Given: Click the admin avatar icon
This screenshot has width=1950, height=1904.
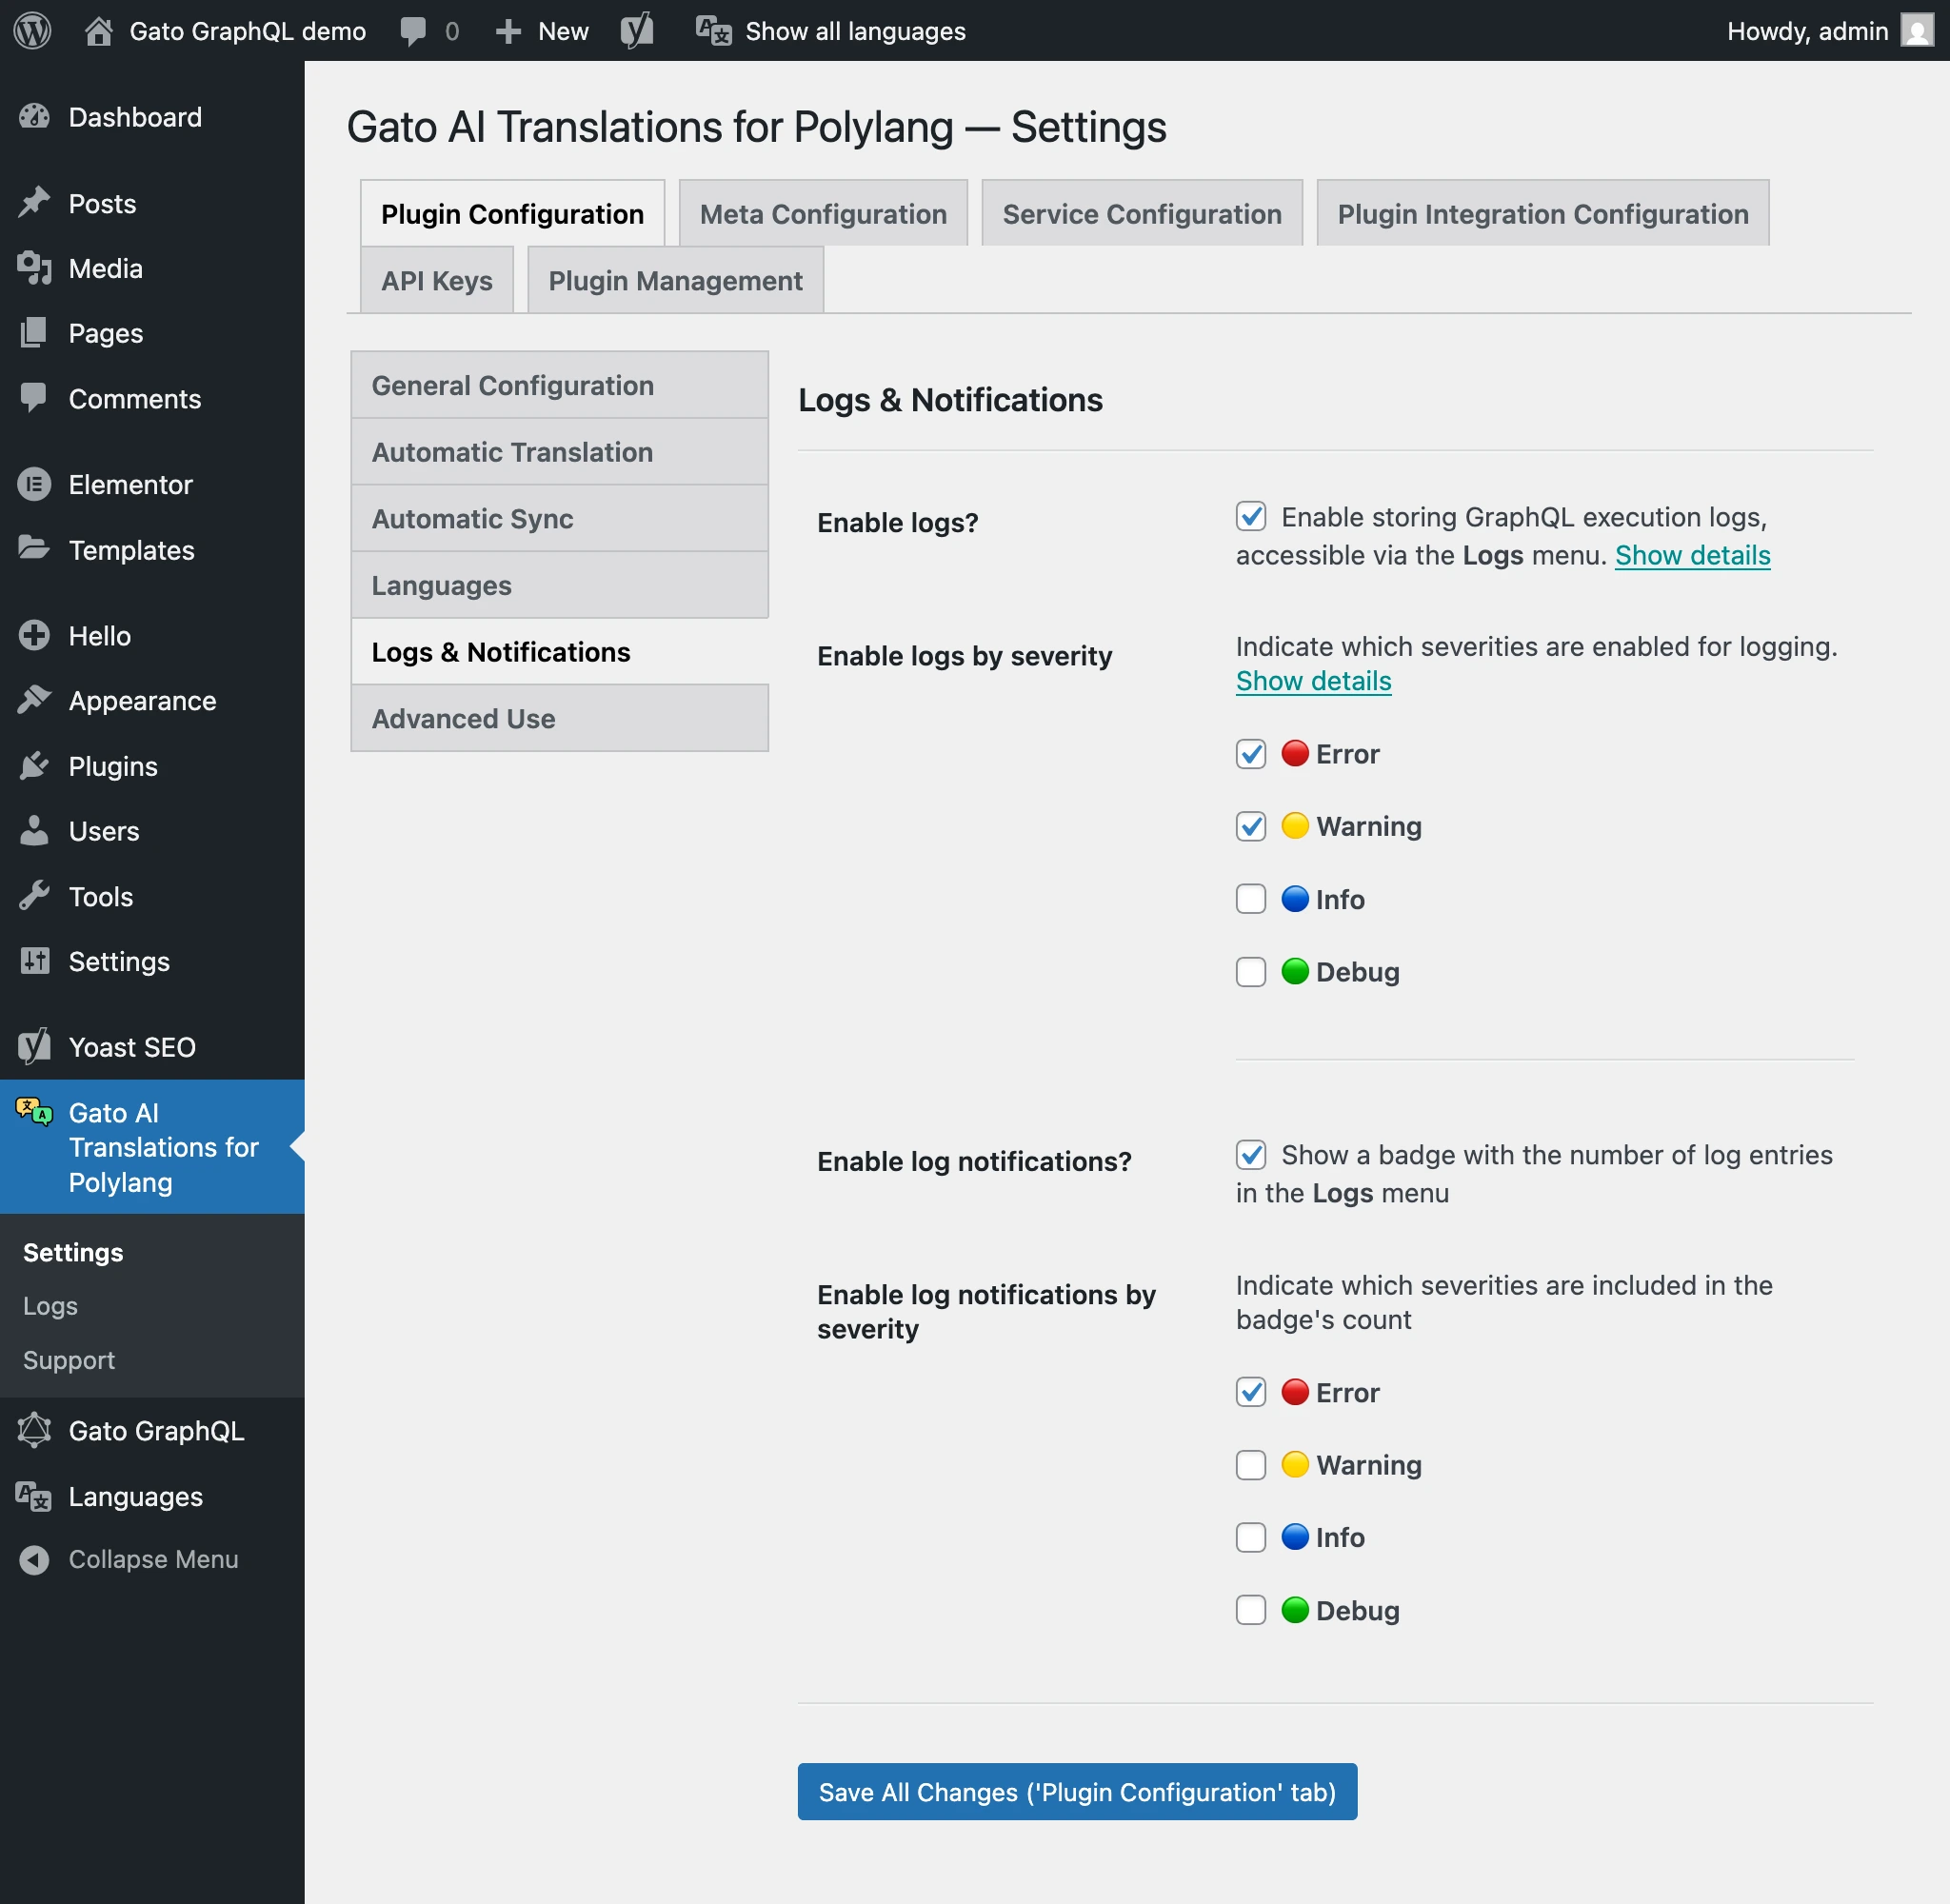Looking at the screenshot, I should [1916, 31].
